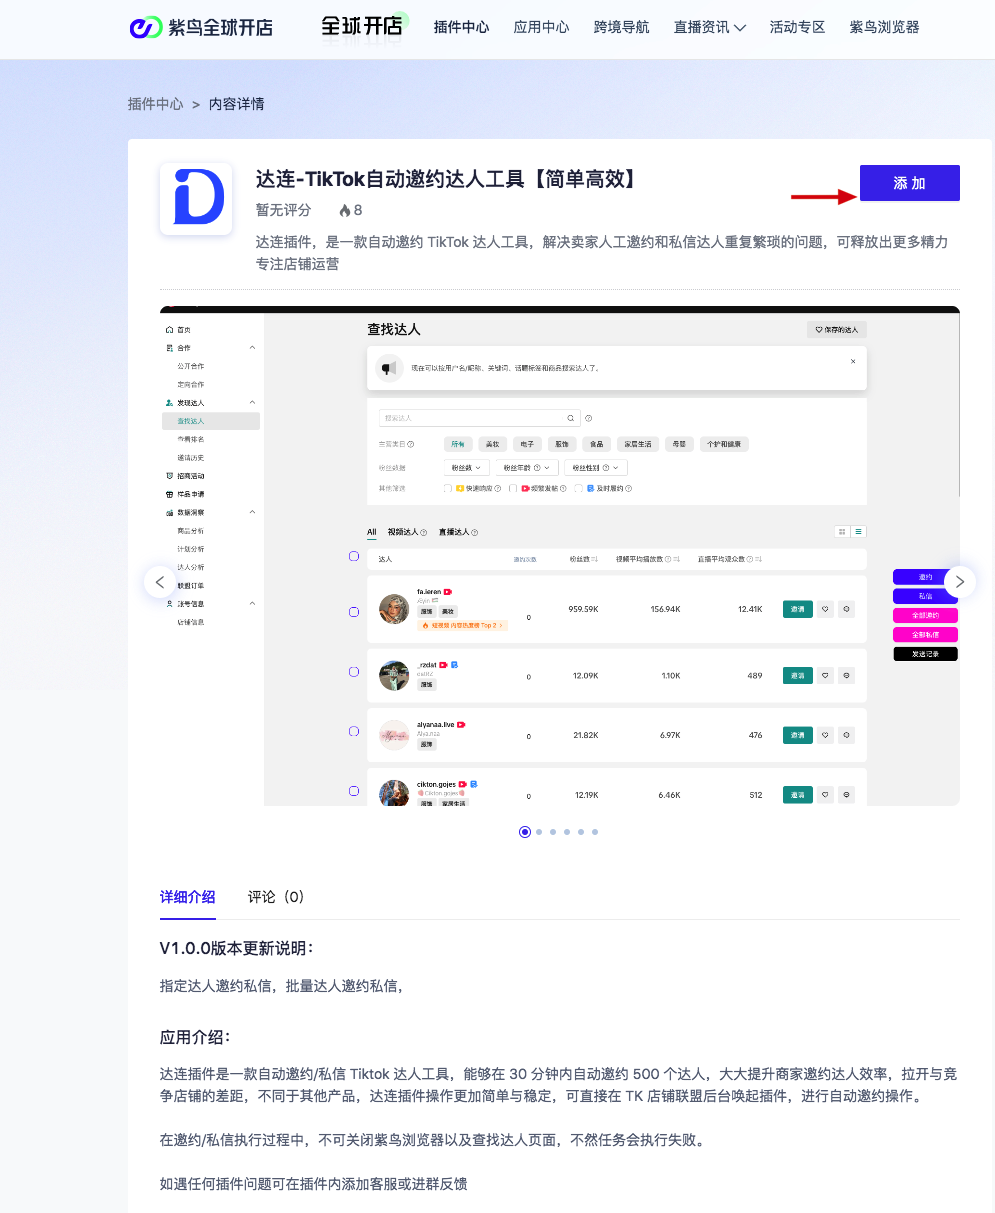Click the 首页 home icon in preview sidebar
The height and width of the screenshot is (1213, 995).
(x=169, y=330)
